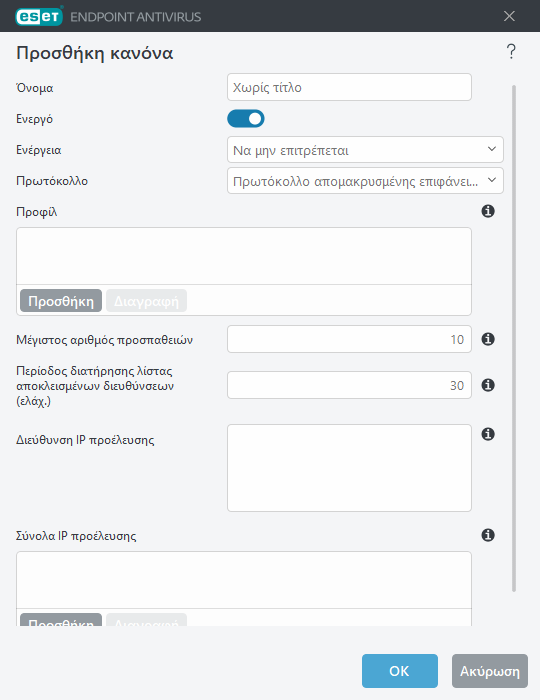
Task: Confirm the rule with OK button
Action: (399, 671)
